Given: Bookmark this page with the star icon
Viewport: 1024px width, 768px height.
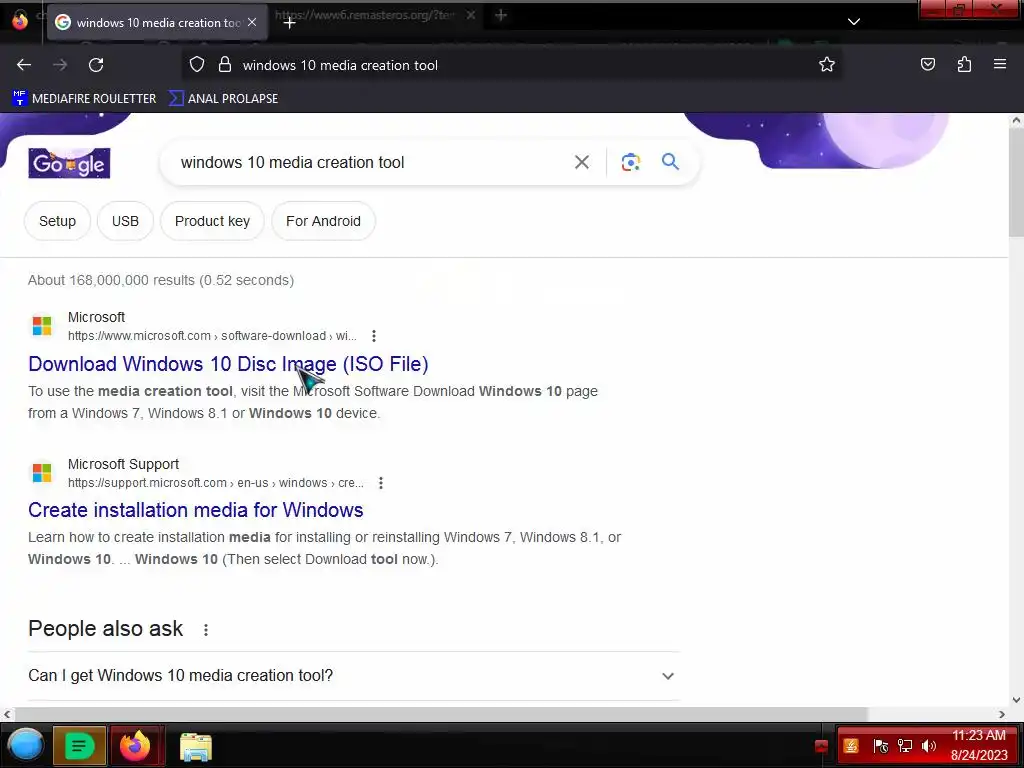Looking at the screenshot, I should click(x=827, y=65).
